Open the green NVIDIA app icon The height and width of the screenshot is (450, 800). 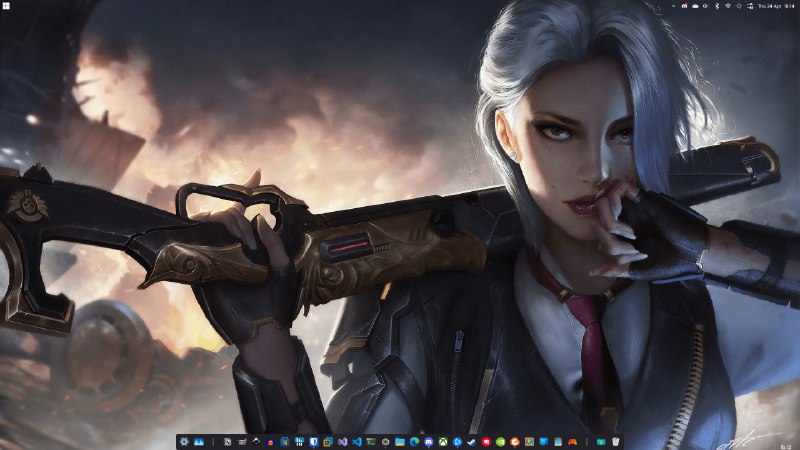[x=500, y=442]
